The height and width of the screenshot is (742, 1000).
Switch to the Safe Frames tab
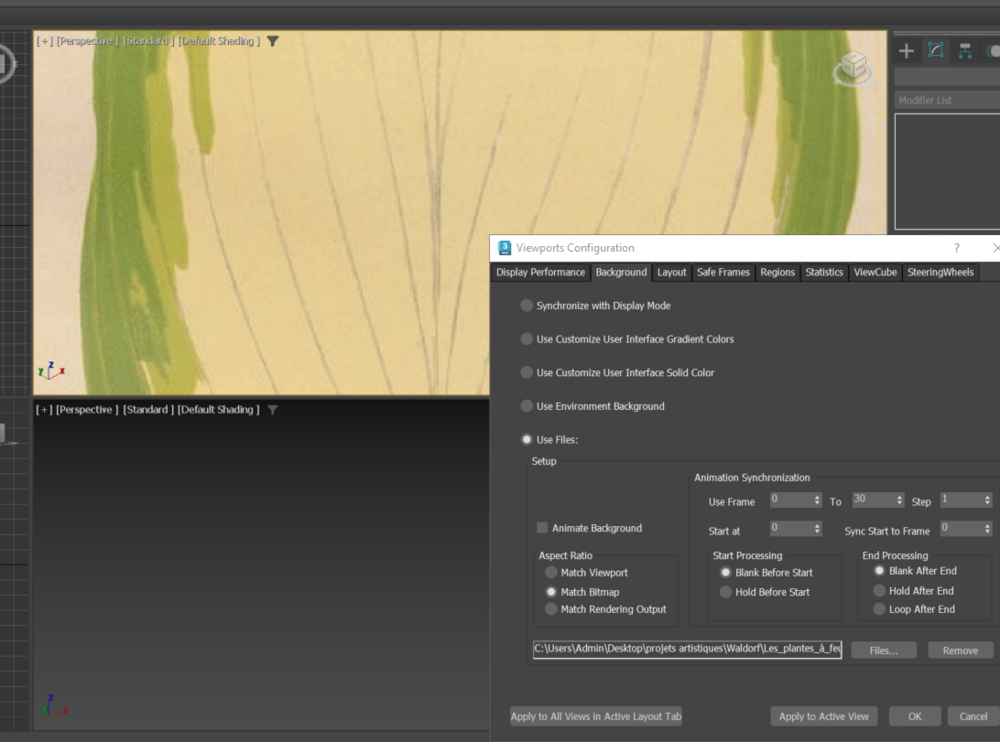click(723, 272)
